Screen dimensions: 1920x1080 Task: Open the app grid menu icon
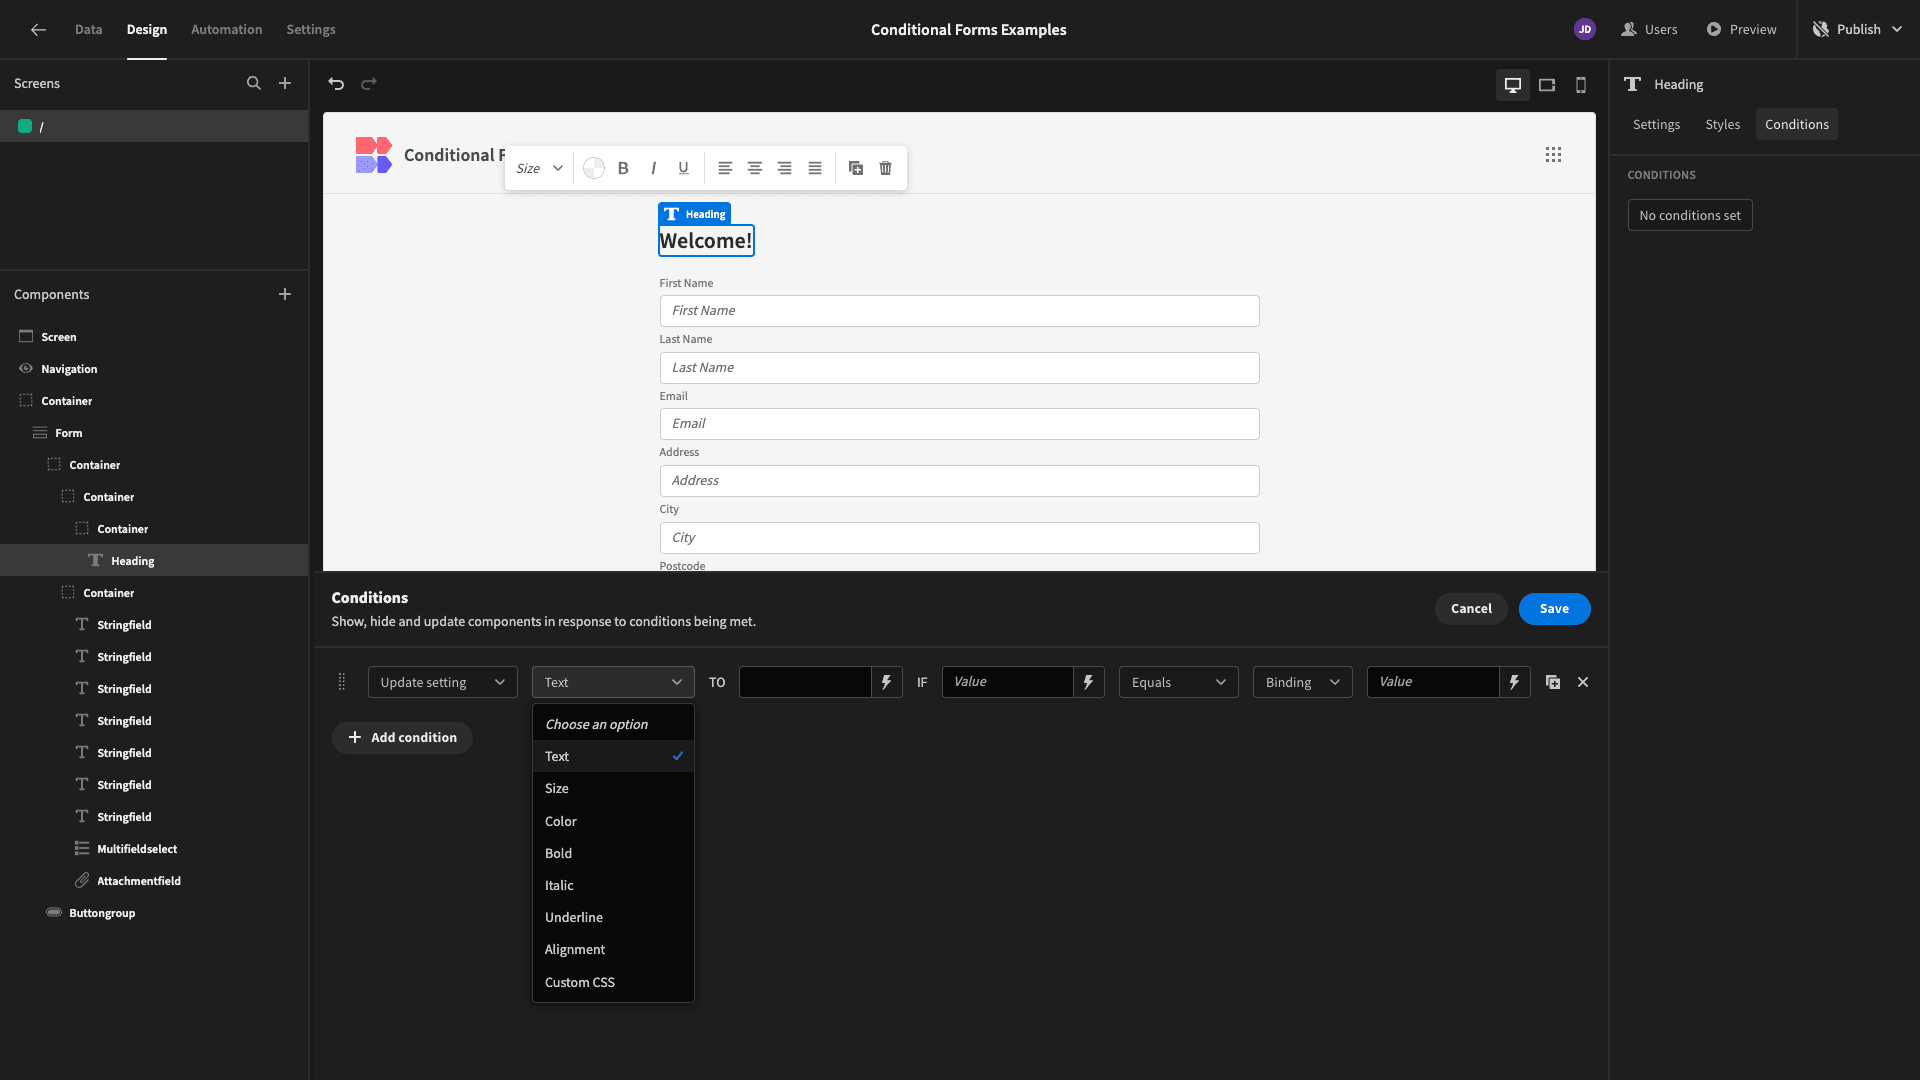coord(1553,155)
